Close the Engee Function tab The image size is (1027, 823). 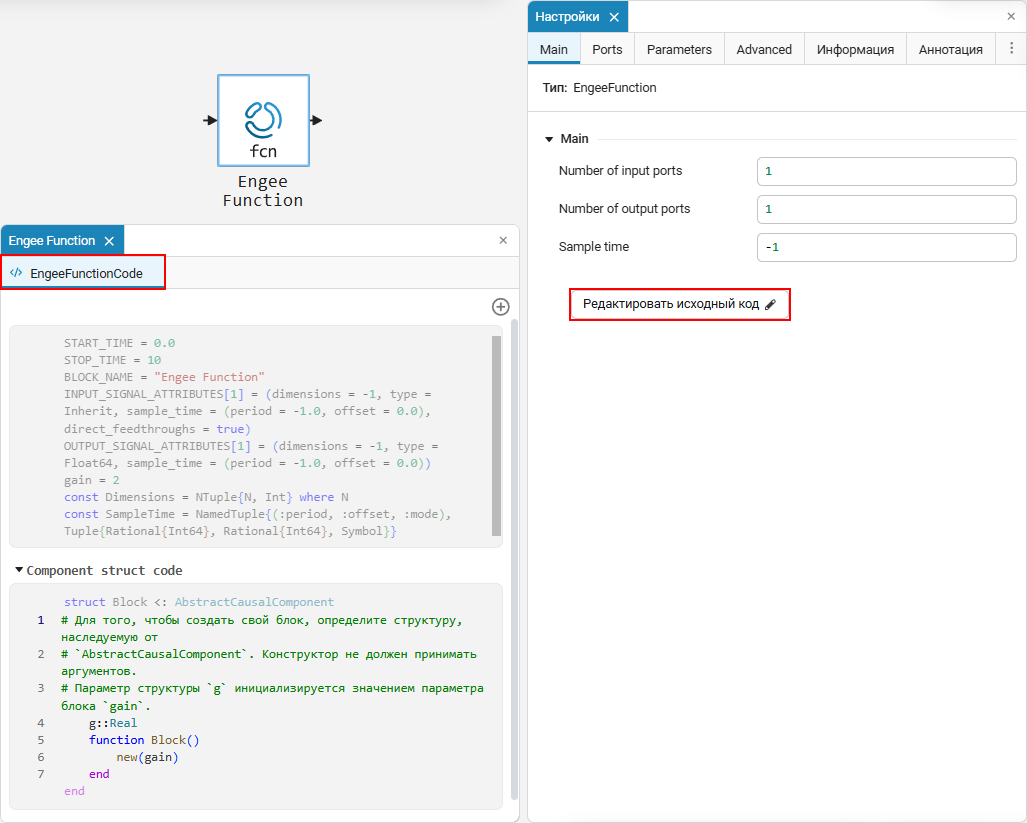pyautogui.click(x=109, y=241)
